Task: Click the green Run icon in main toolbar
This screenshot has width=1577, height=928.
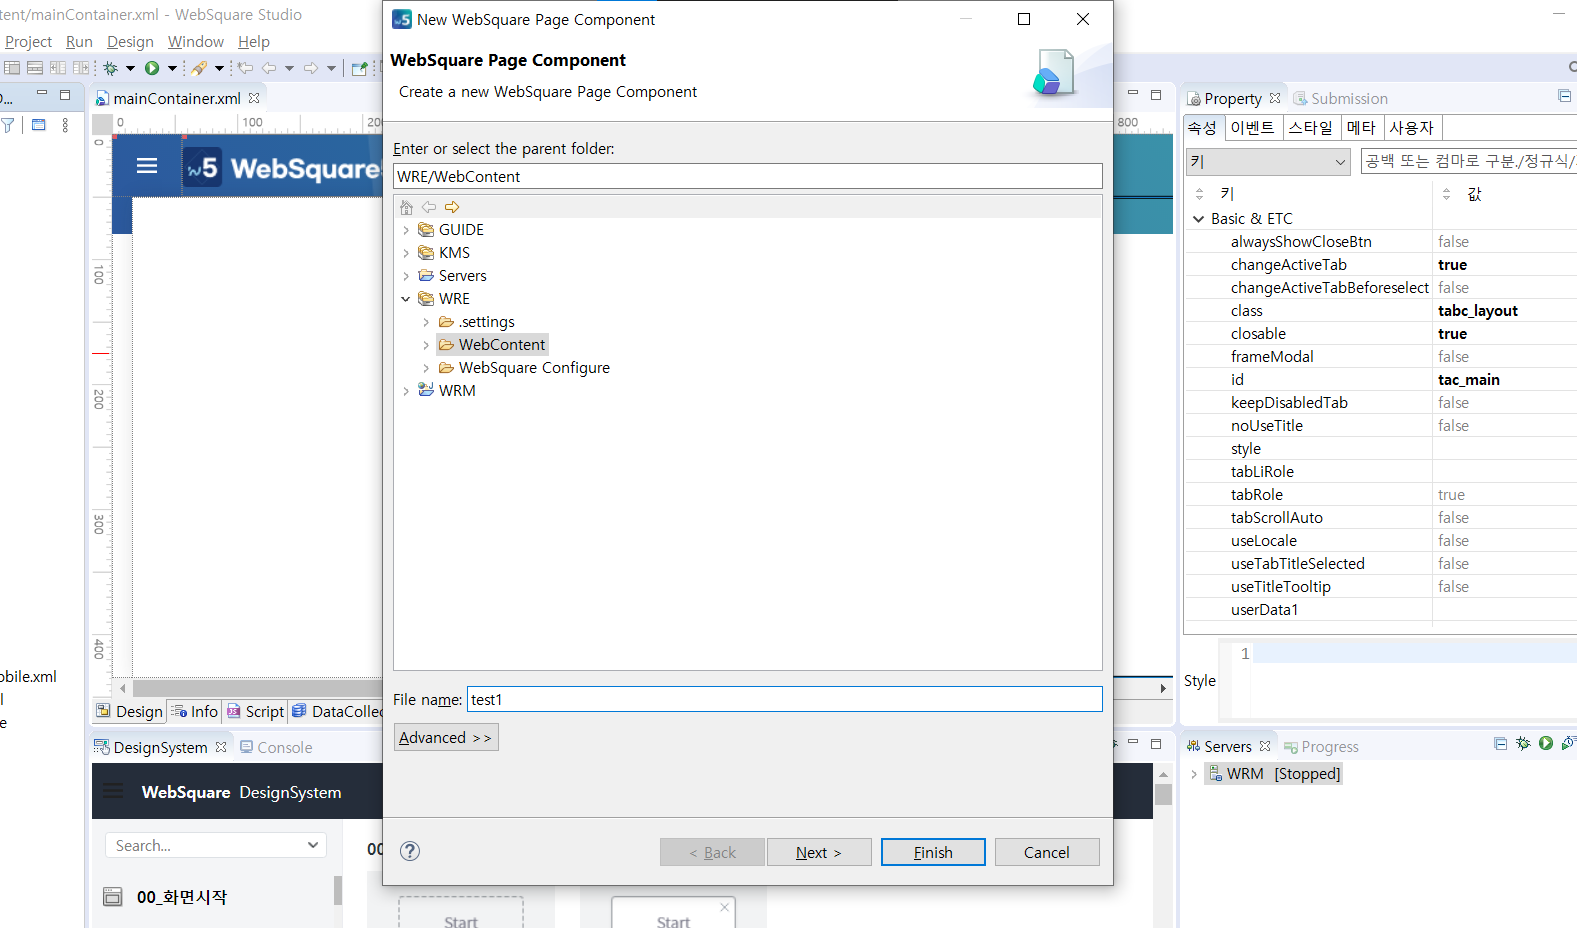Action: pos(152,68)
